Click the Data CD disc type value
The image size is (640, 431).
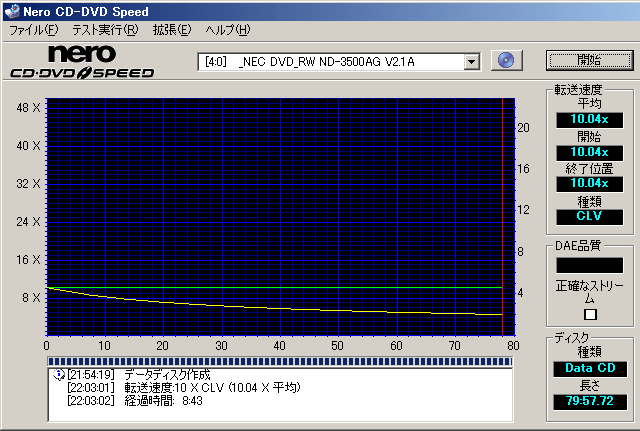(590, 369)
